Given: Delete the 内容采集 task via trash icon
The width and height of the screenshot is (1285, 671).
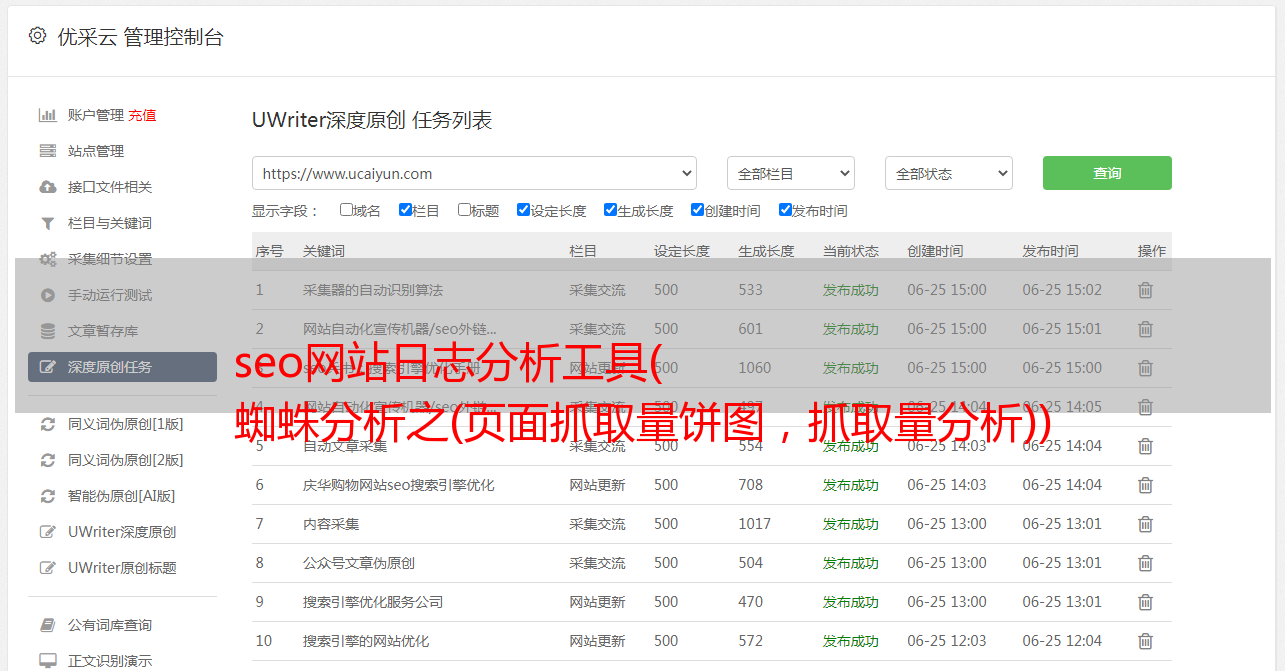Looking at the screenshot, I should (1146, 524).
